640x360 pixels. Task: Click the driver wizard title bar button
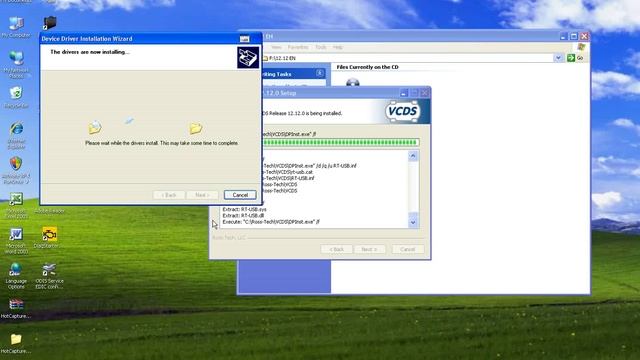[x=244, y=39]
